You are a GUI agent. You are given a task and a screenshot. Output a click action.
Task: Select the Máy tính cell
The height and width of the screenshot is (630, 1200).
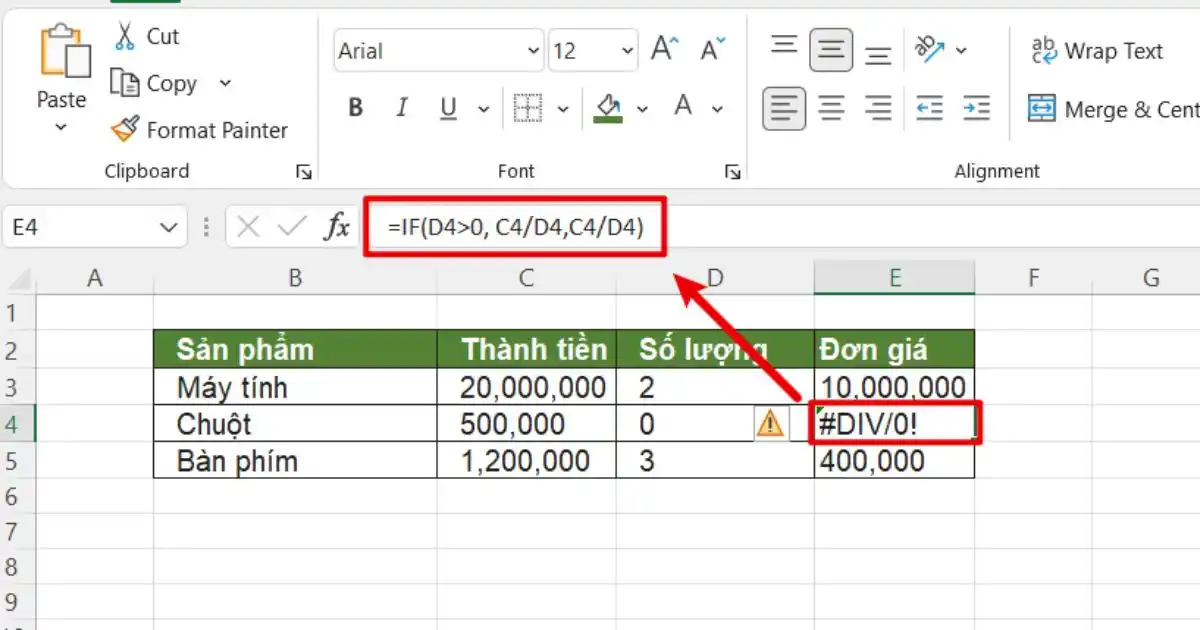tap(295, 387)
